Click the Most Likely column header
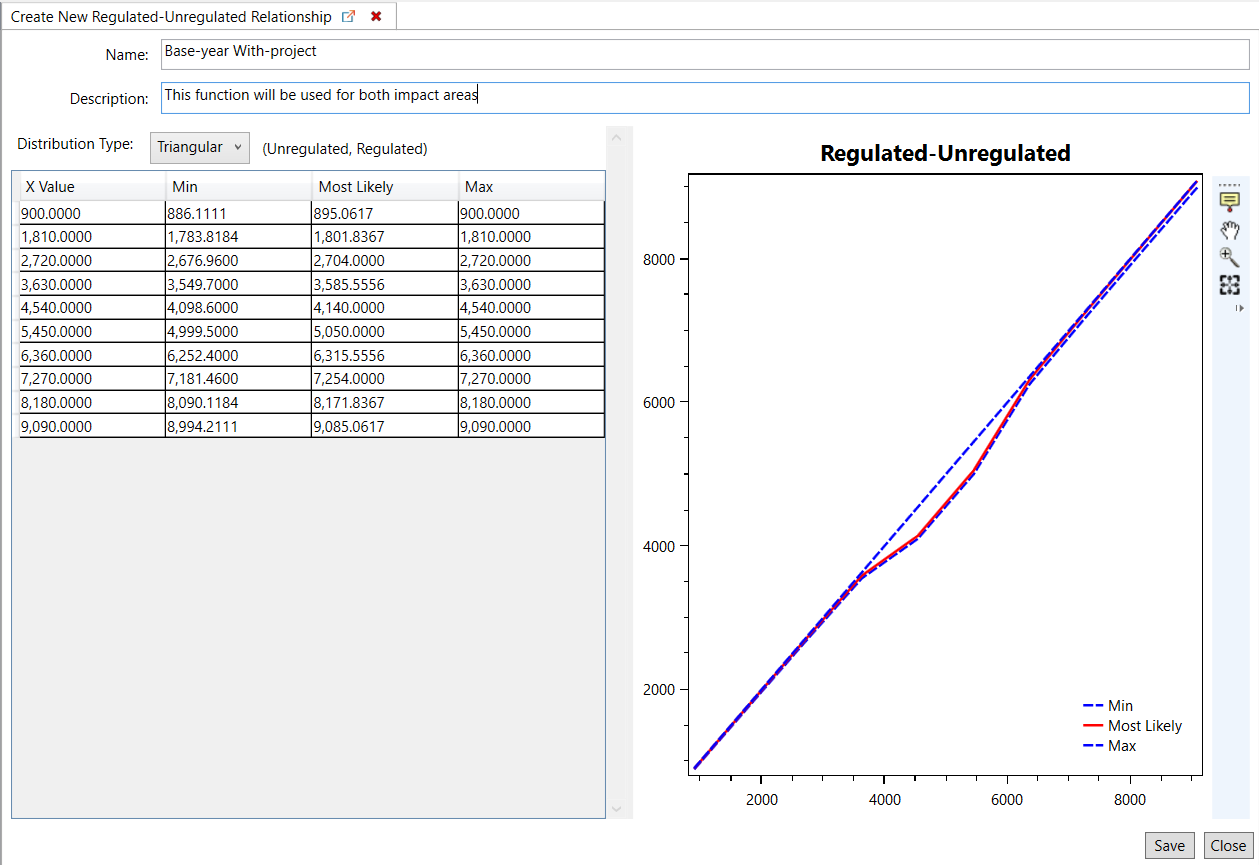 (x=385, y=186)
